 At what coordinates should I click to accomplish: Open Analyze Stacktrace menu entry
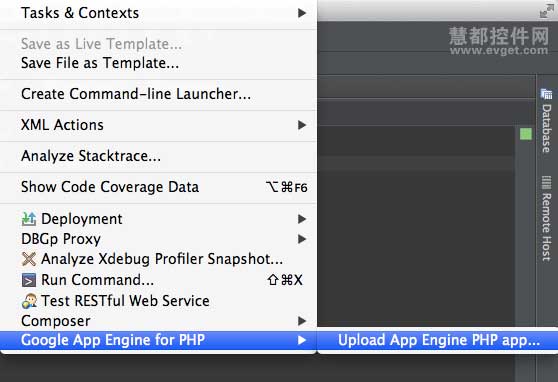(x=158, y=156)
